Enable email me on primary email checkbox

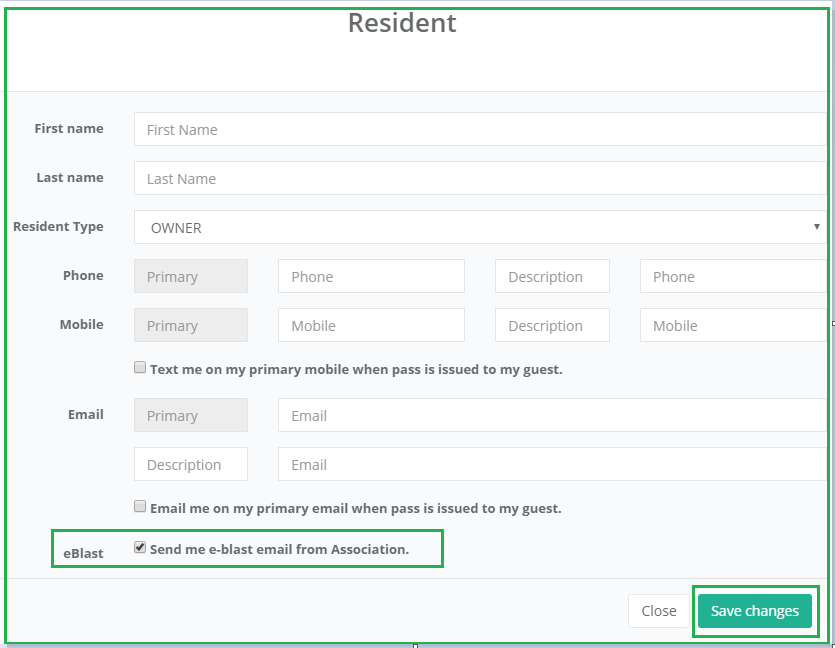point(141,507)
